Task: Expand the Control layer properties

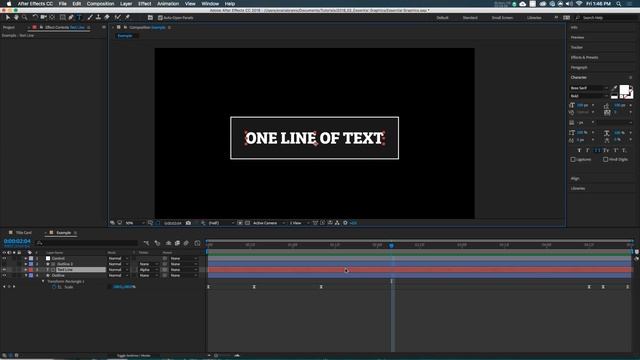Action: click(x=26, y=258)
